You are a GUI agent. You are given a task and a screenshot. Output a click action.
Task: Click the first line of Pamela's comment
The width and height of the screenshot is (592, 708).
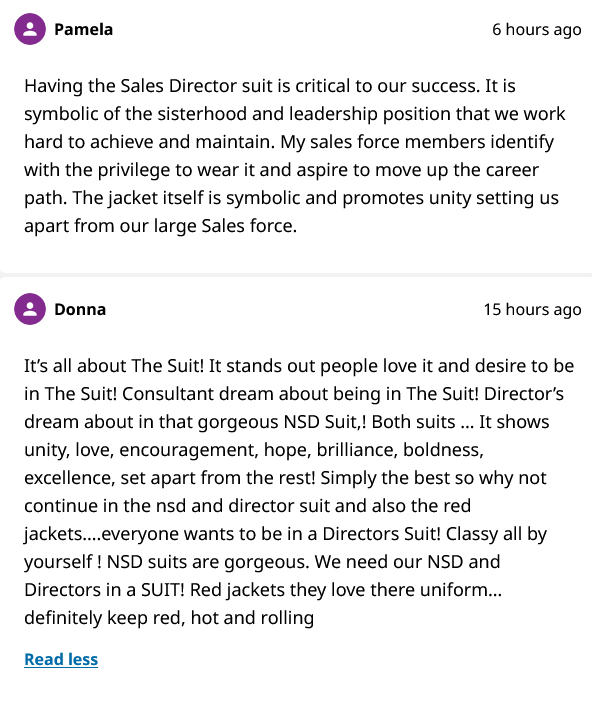[270, 86]
